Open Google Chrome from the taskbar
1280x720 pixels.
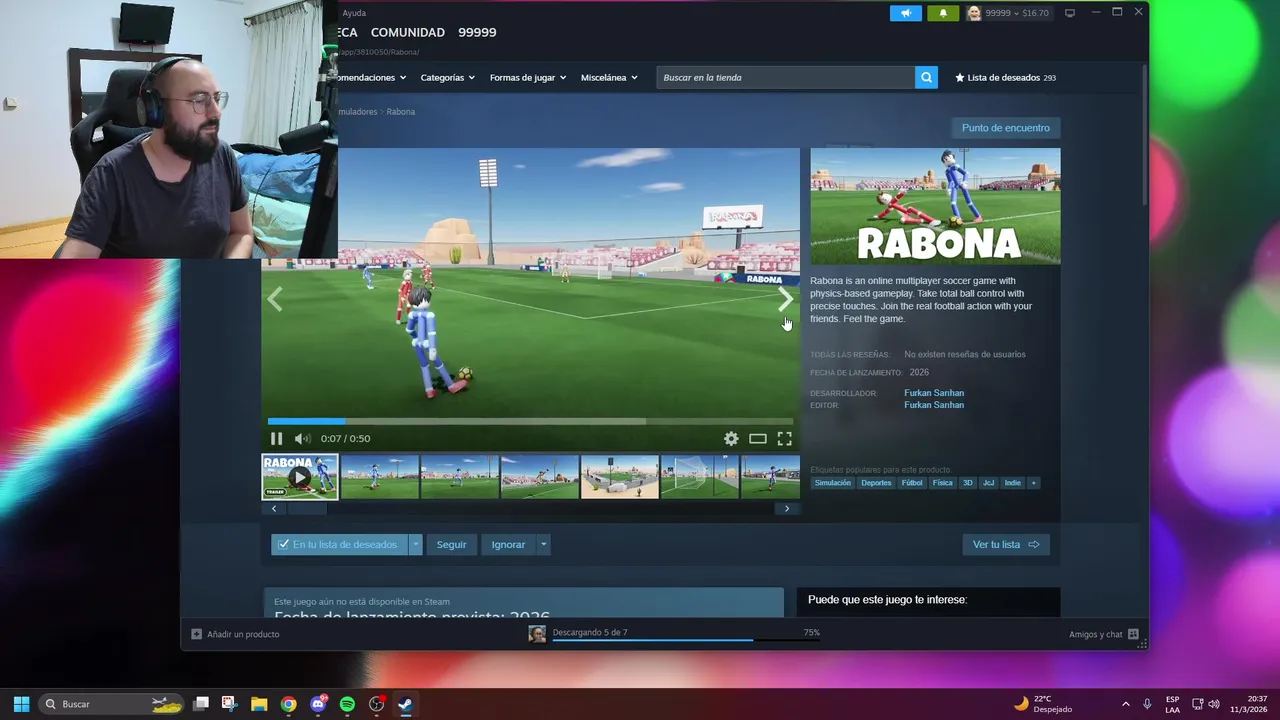click(x=288, y=704)
